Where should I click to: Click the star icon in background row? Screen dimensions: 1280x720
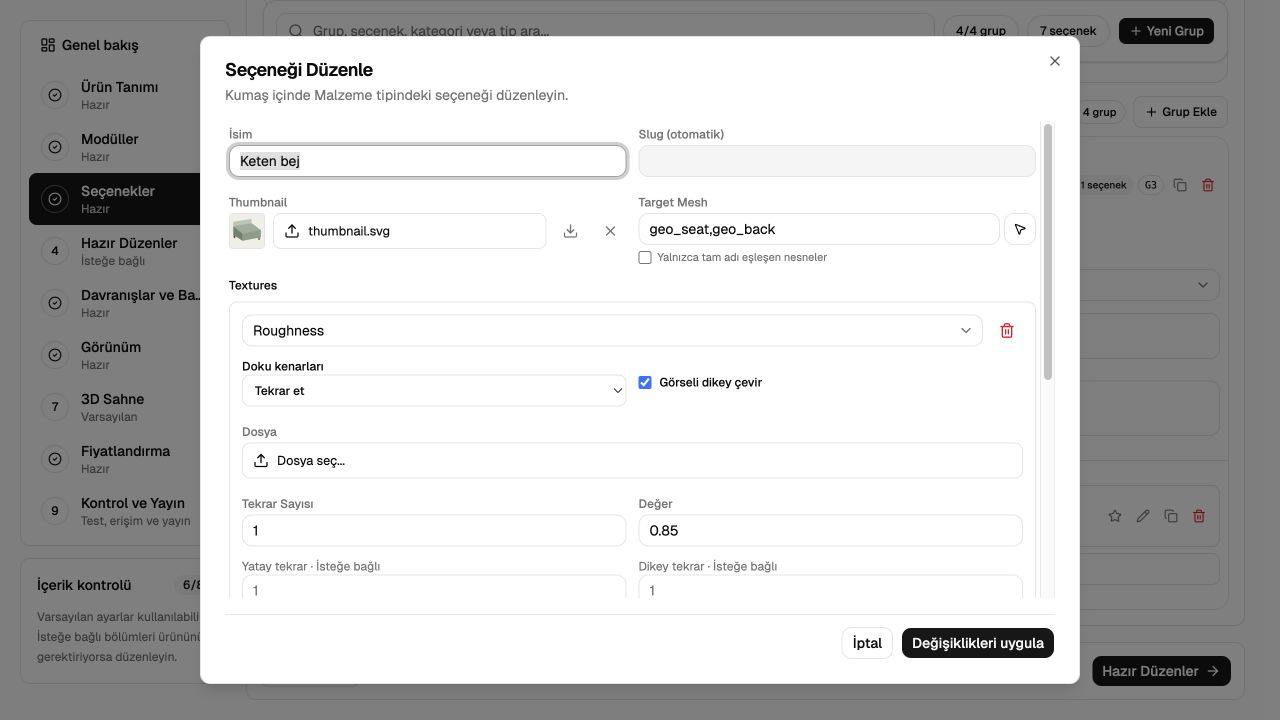(1115, 516)
